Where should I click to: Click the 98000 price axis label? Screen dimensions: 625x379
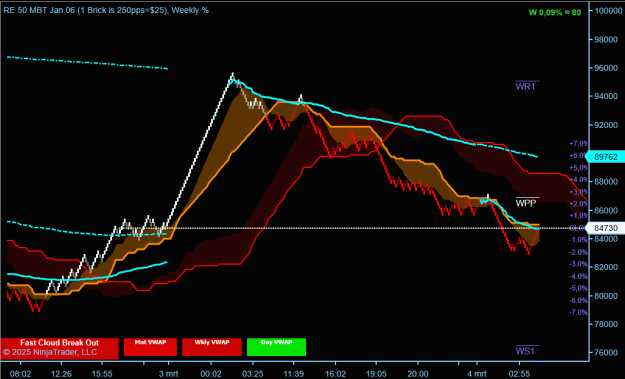click(x=606, y=39)
